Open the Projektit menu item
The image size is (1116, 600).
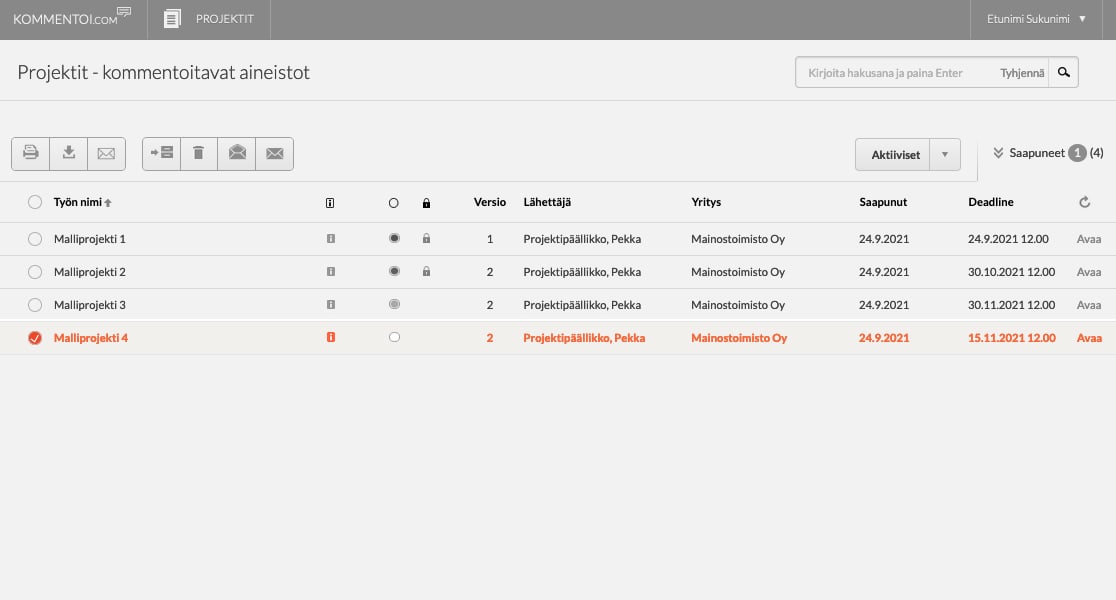tap(209, 19)
